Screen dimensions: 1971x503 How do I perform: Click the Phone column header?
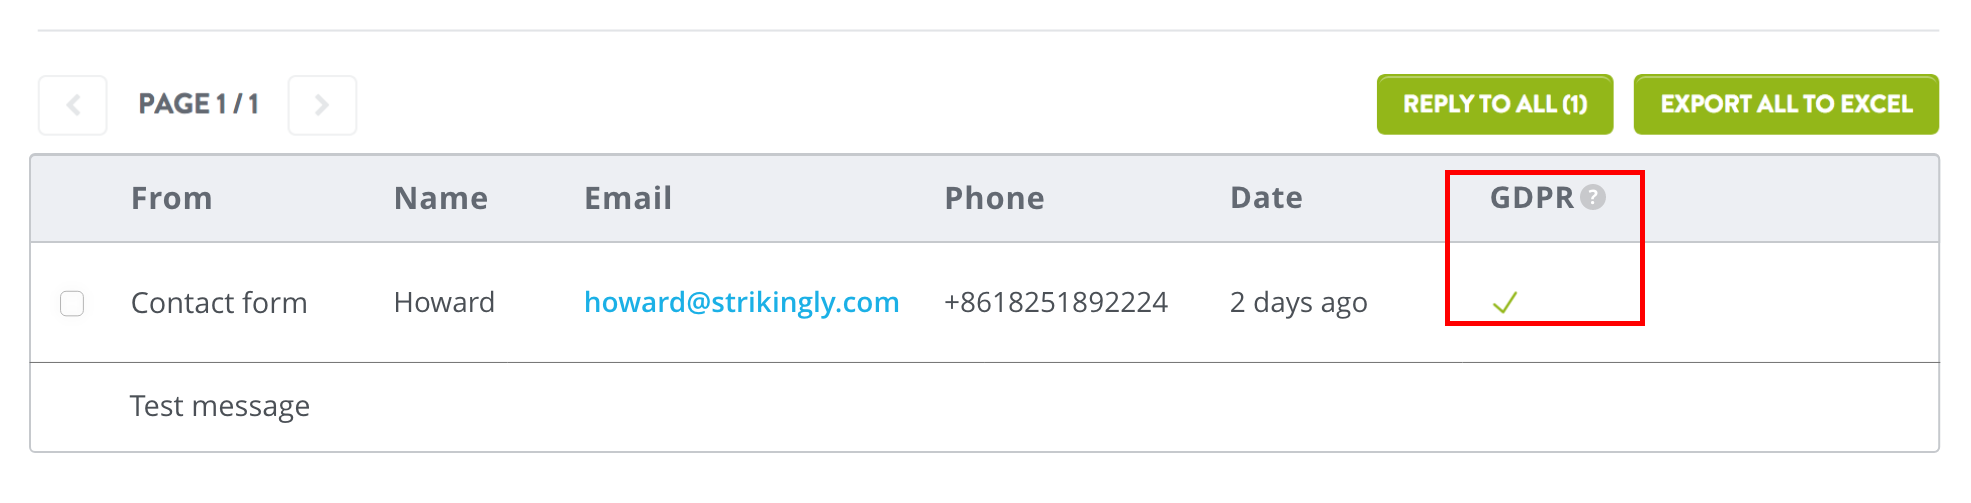995,198
